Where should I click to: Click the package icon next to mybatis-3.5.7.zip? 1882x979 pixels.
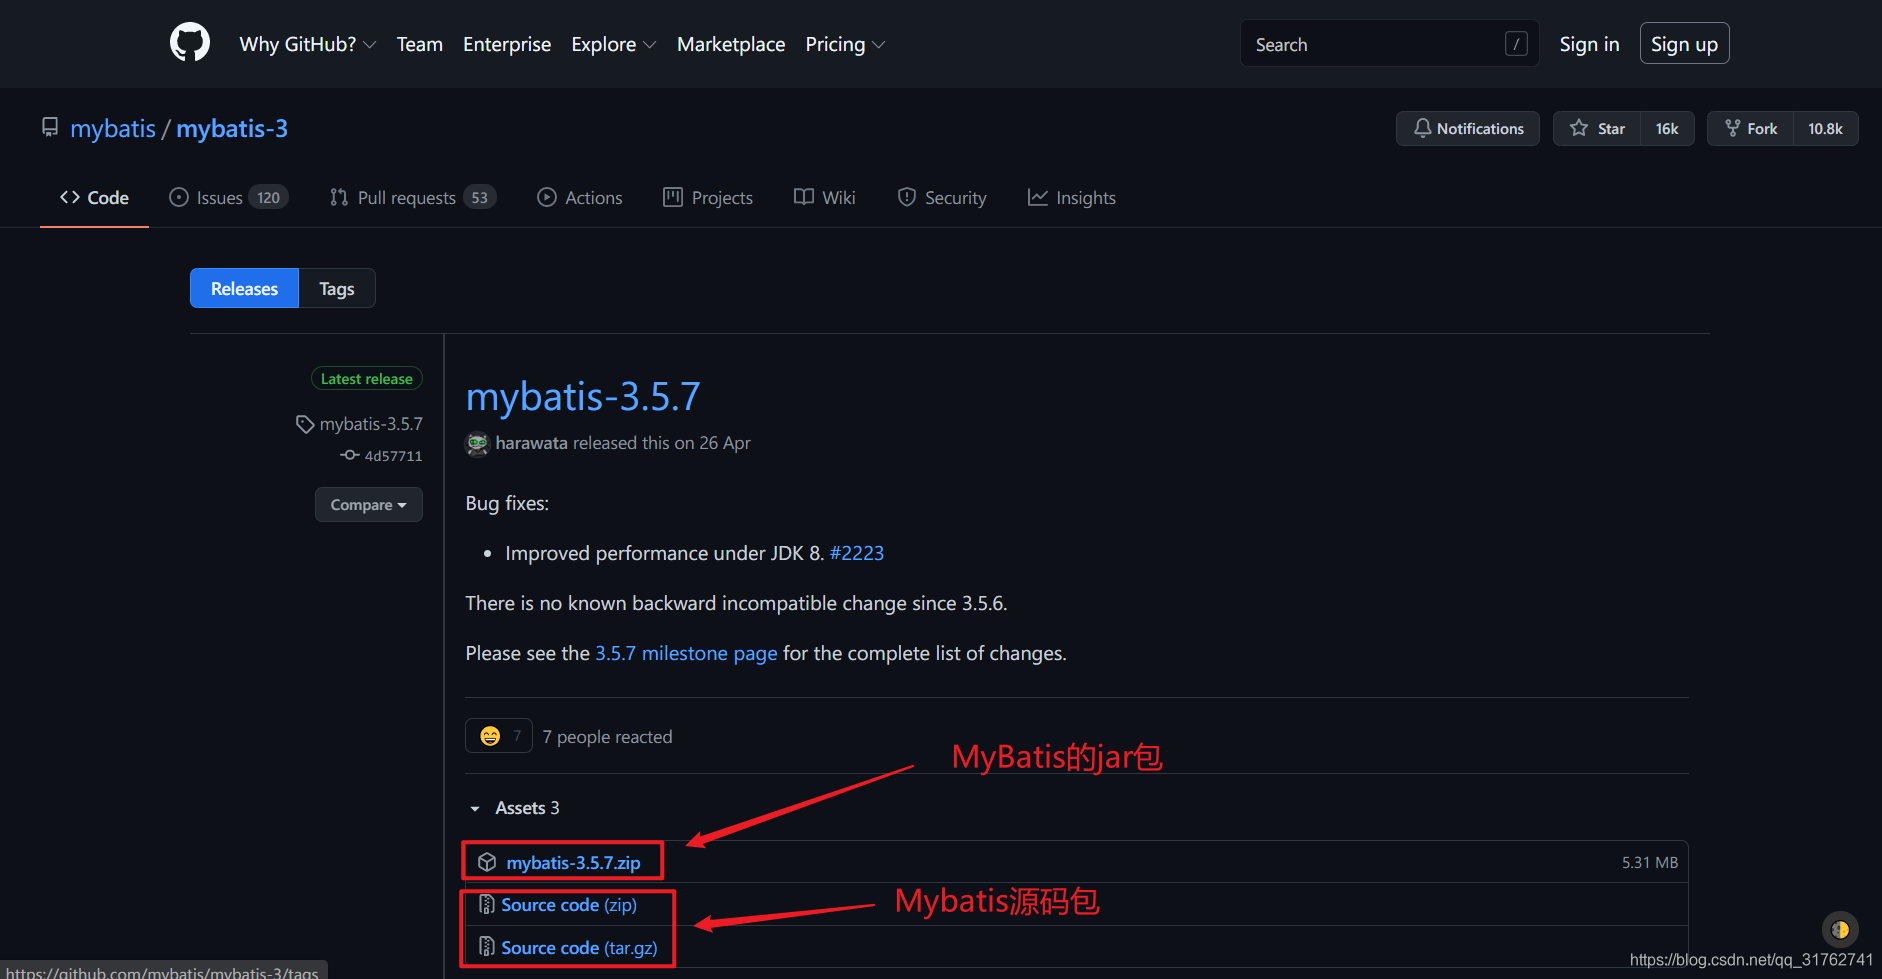487,861
